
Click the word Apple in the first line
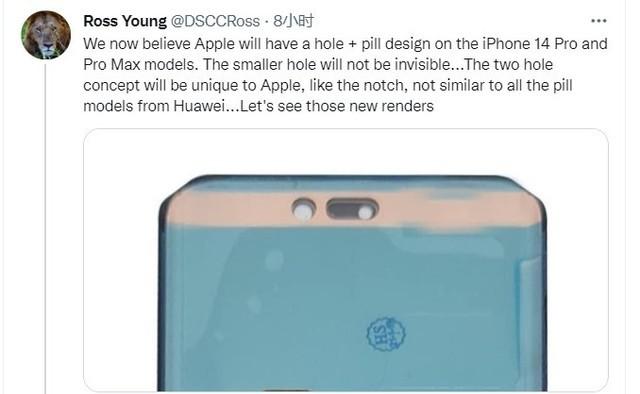tap(215, 44)
